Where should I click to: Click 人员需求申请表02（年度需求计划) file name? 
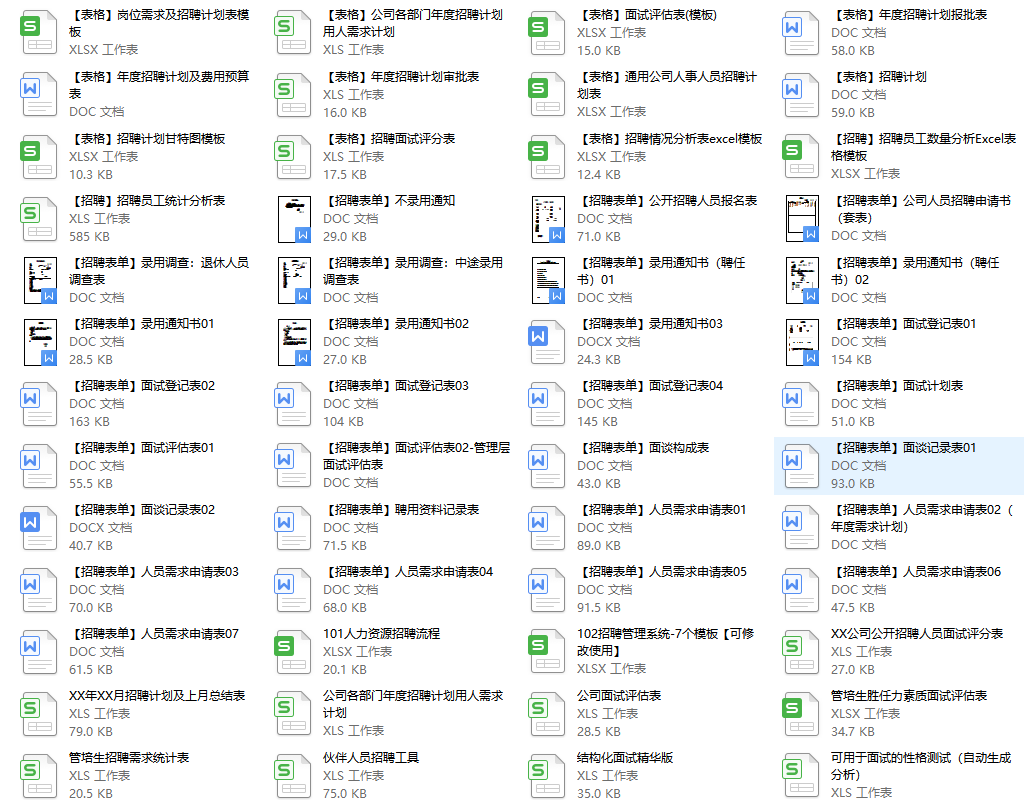coord(922,519)
